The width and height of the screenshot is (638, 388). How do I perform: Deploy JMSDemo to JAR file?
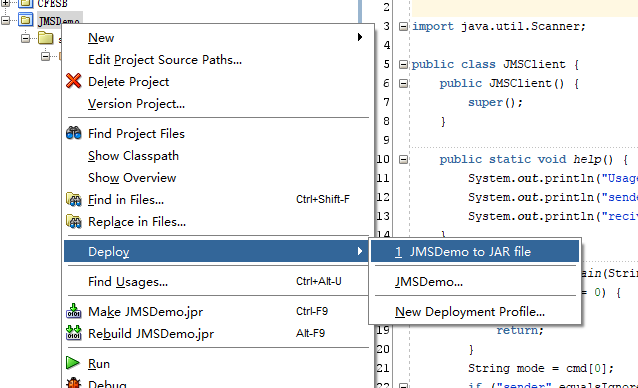tap(475, 251)
